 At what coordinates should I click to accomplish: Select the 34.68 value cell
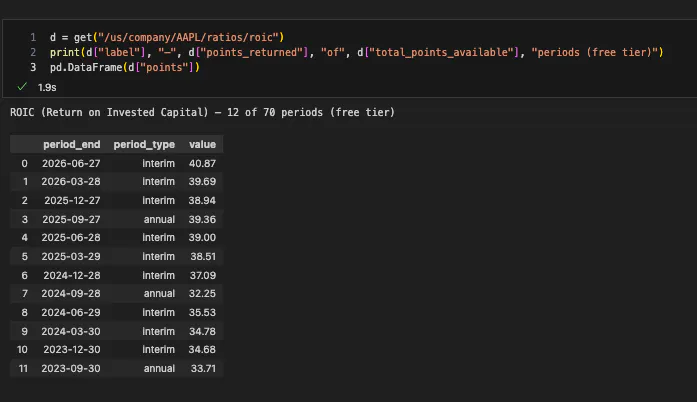coord(202,350)
